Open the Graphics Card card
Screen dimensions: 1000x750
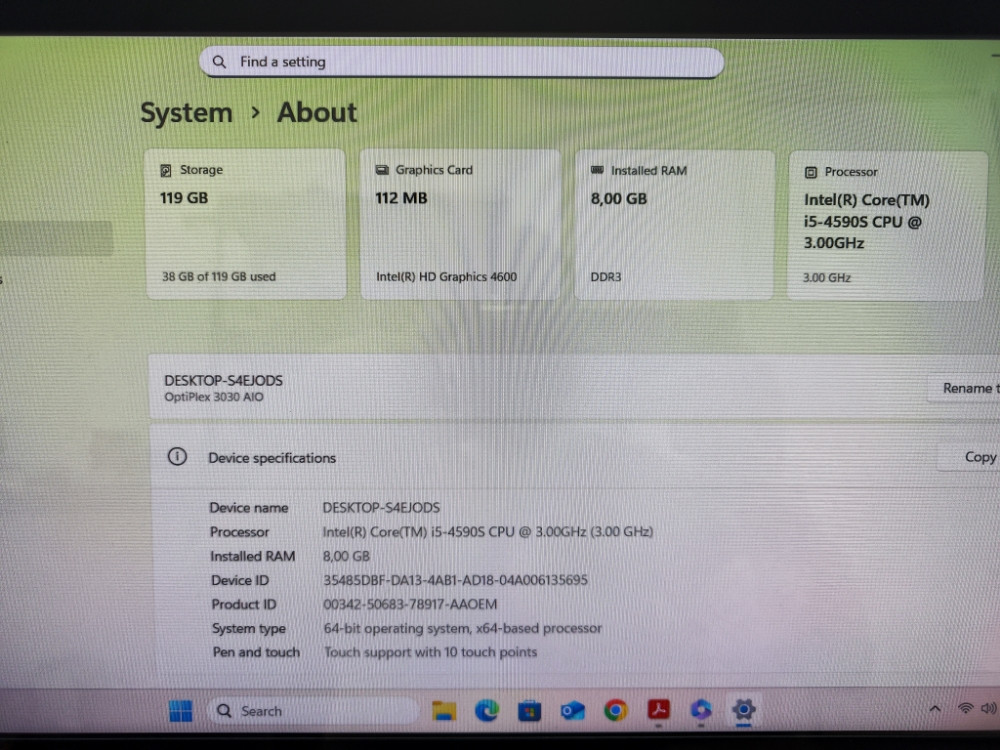tap(460, 224)
